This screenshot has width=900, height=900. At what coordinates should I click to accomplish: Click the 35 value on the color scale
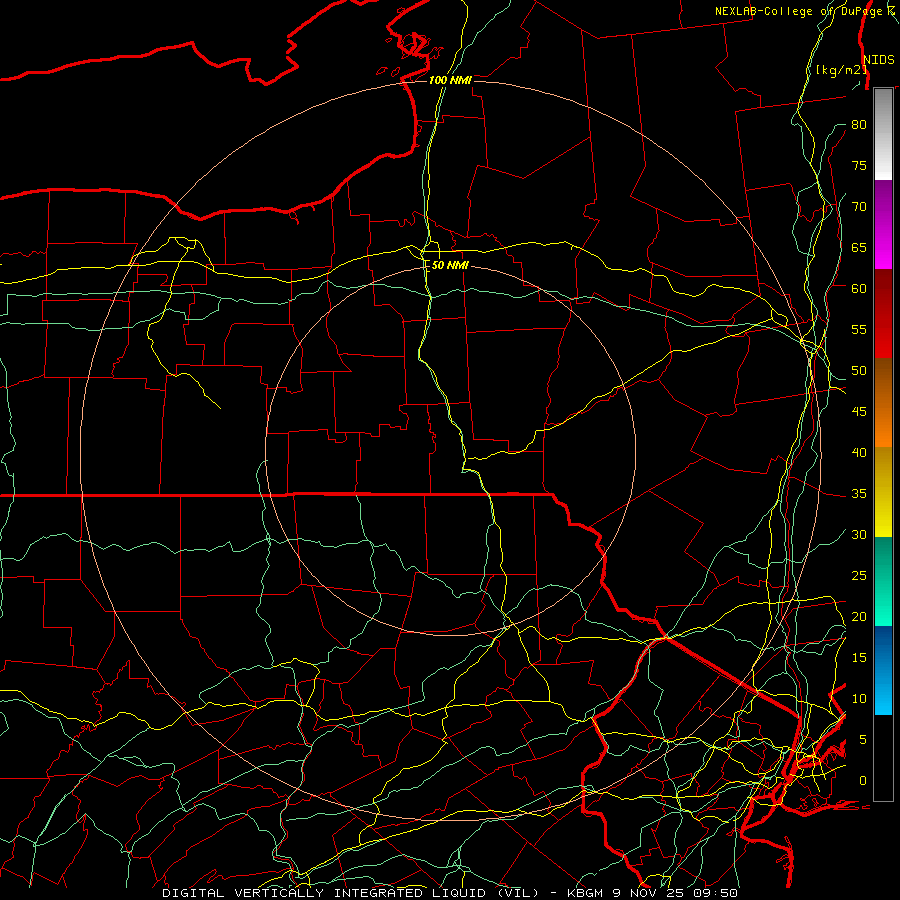coord(859,494)
